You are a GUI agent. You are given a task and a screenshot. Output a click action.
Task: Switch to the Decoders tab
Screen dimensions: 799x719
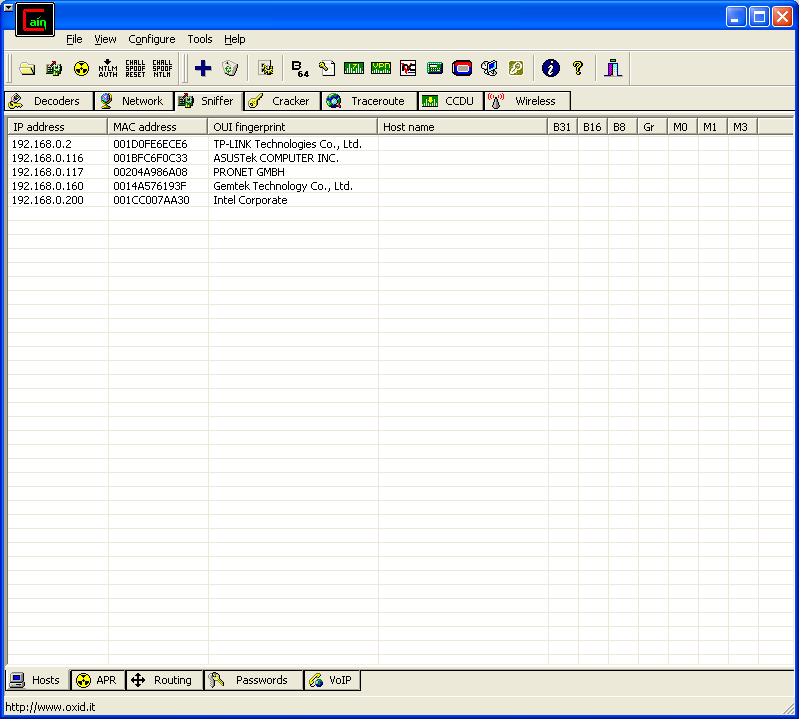(x=49, y=101)
